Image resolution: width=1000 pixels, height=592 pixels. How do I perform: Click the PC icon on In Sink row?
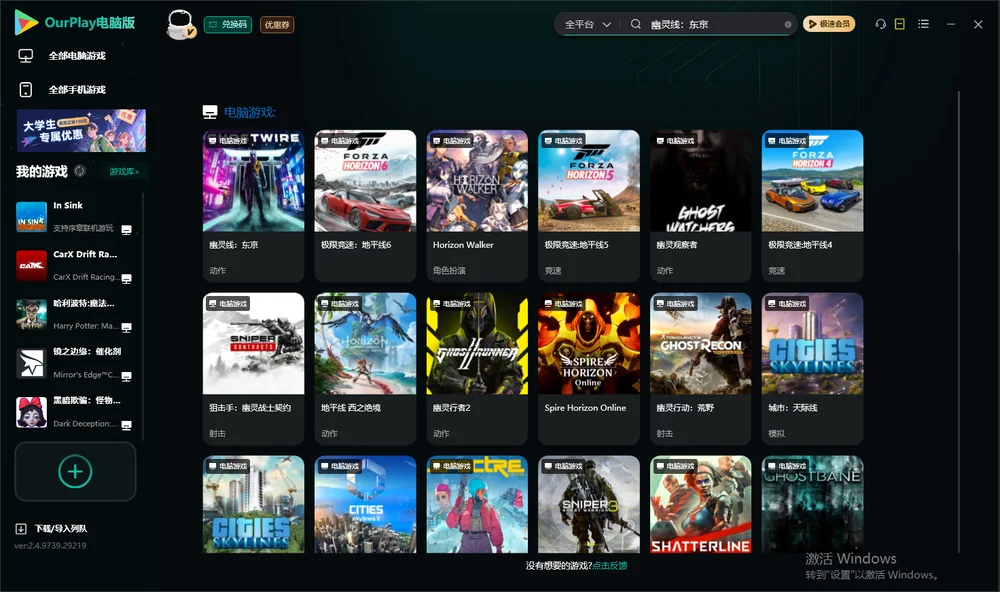pyautogui.click(x=126, y=230)
